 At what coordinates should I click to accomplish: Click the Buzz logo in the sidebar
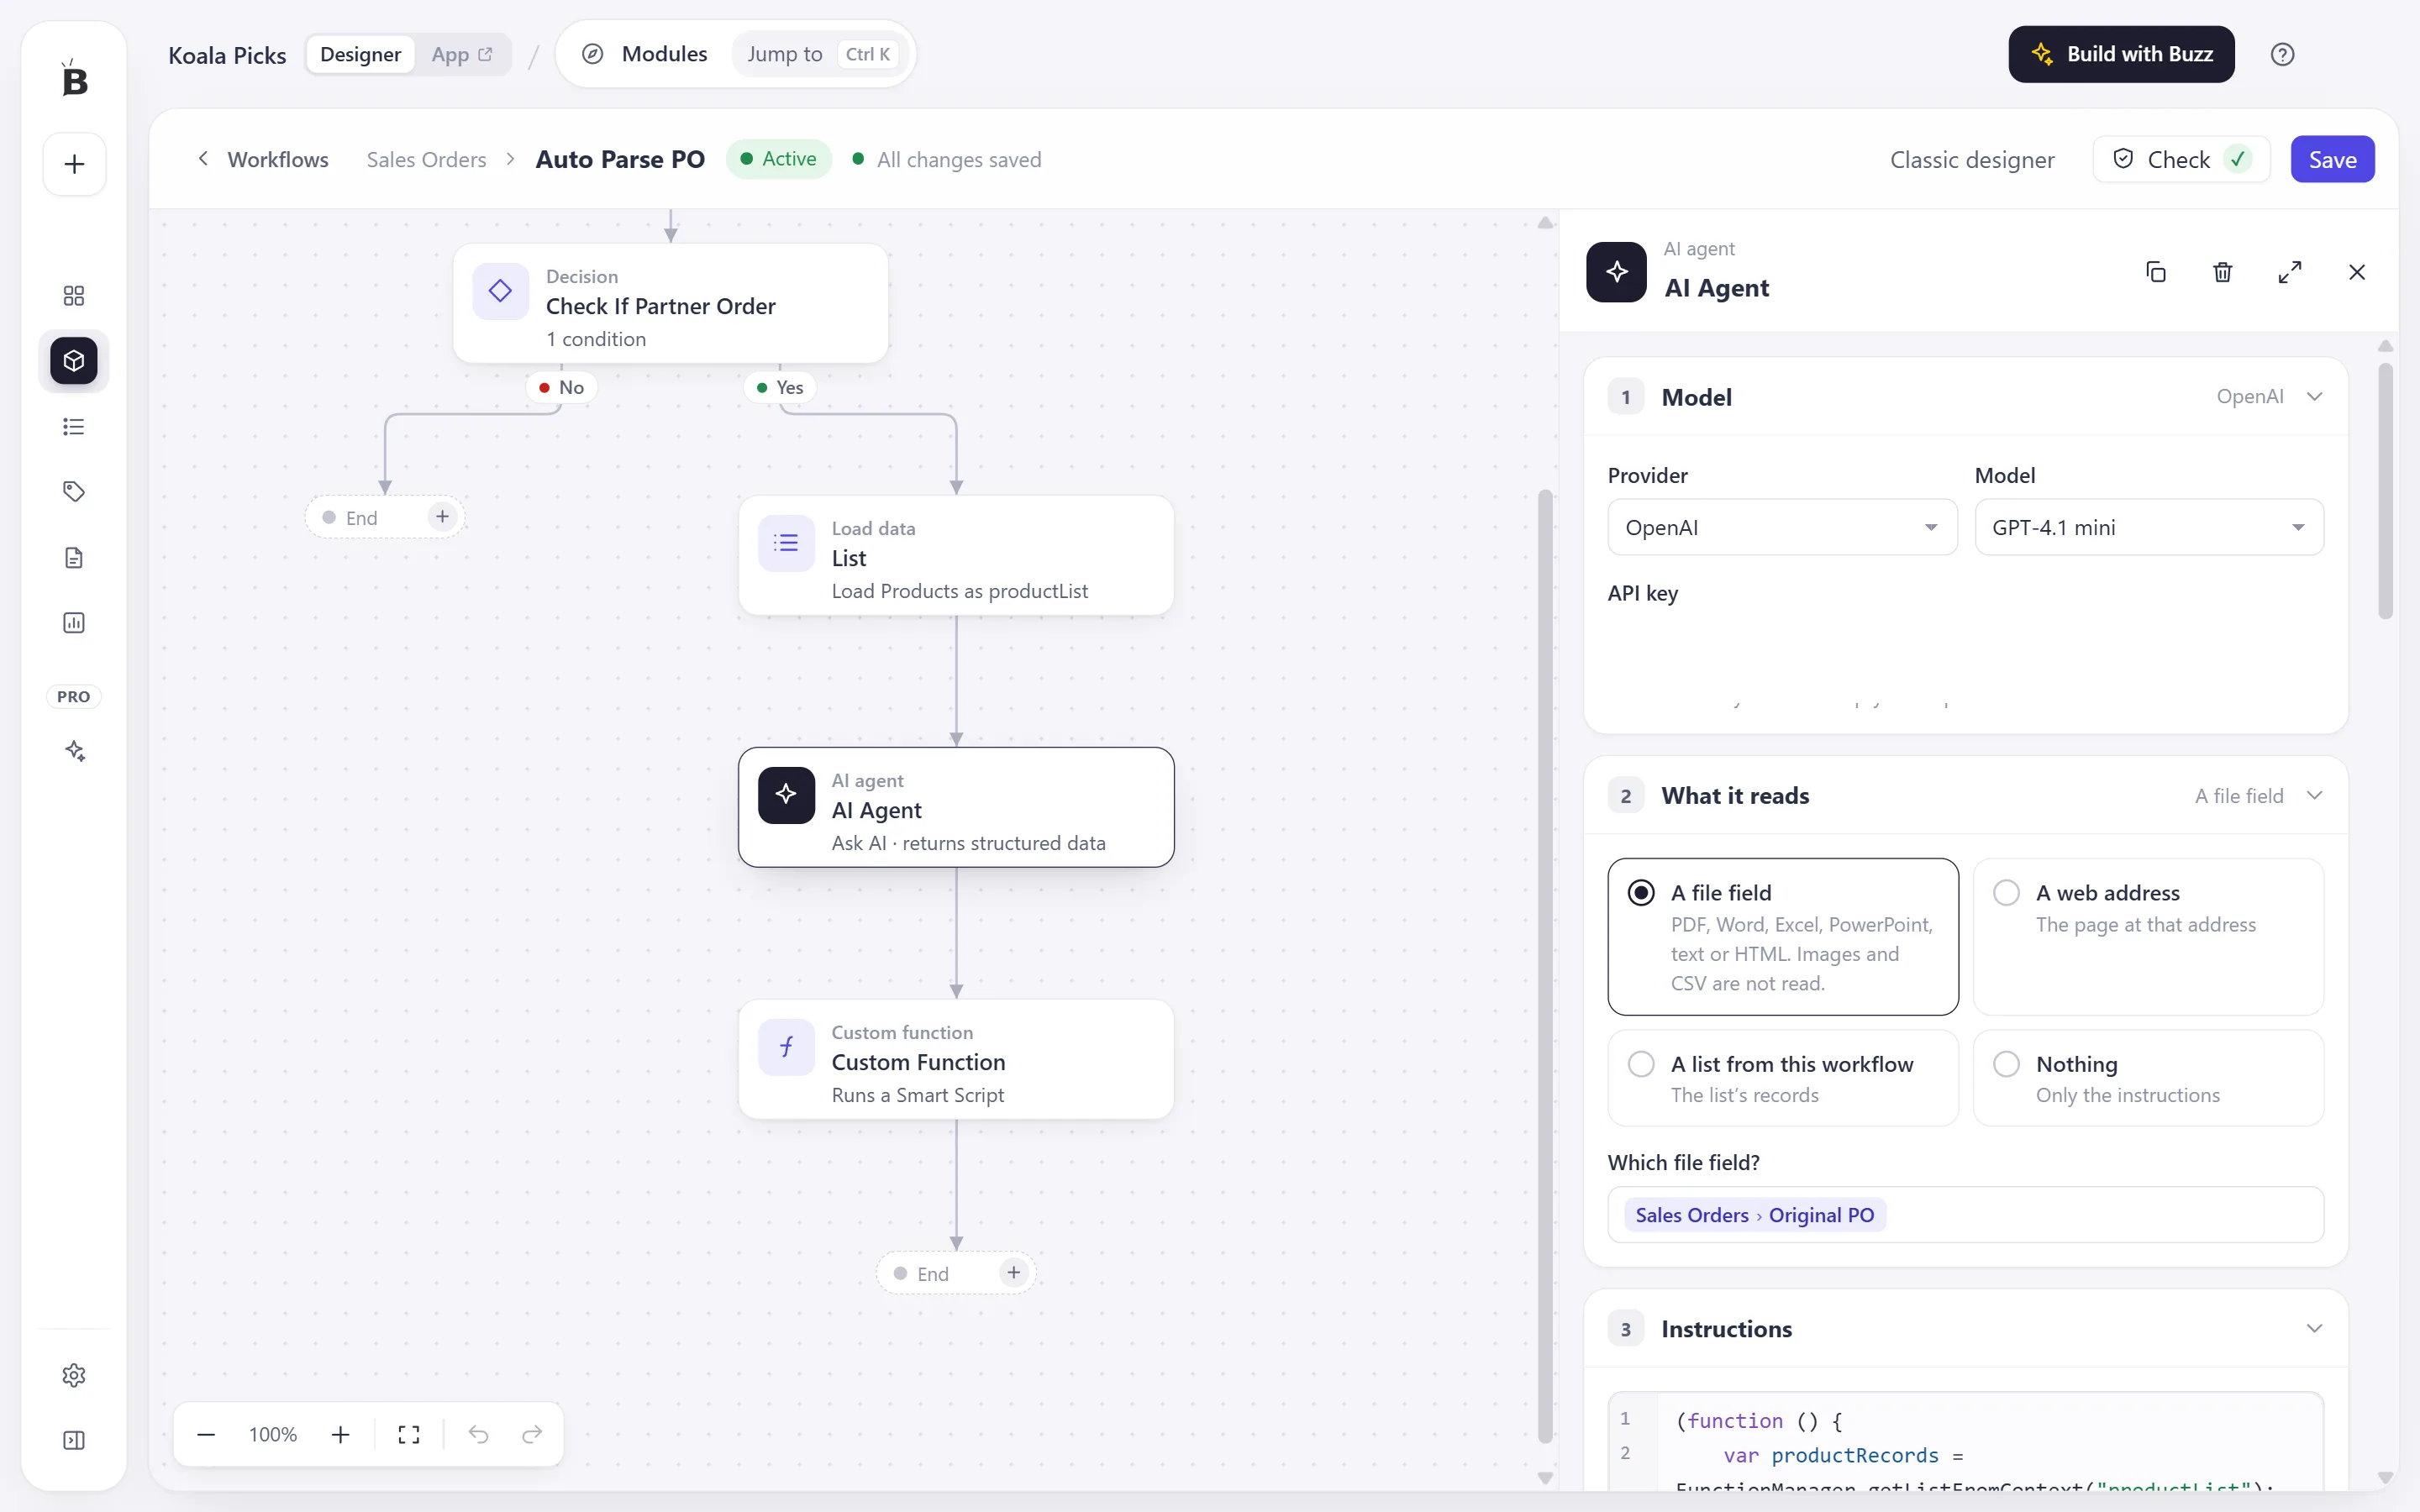click(x=74, y=78)
